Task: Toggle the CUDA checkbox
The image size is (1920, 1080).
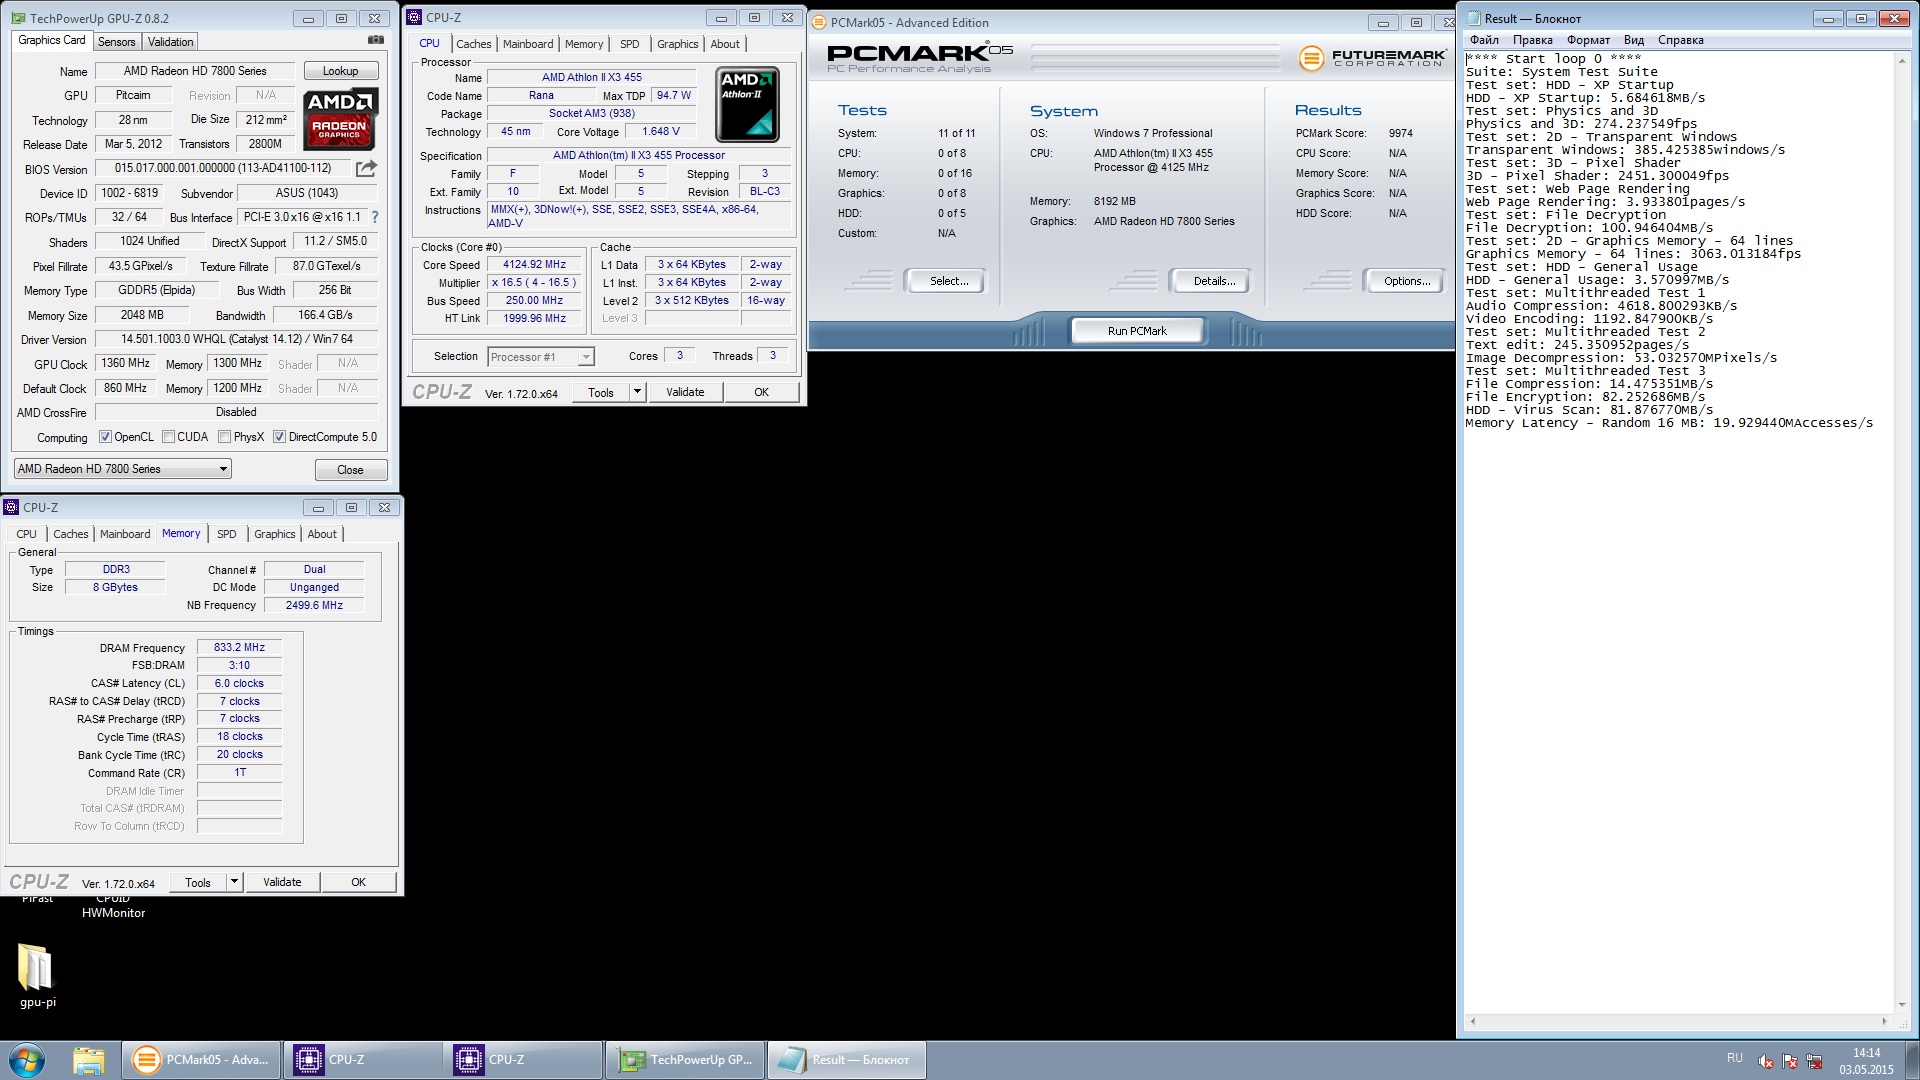Action: click(168, 437)
